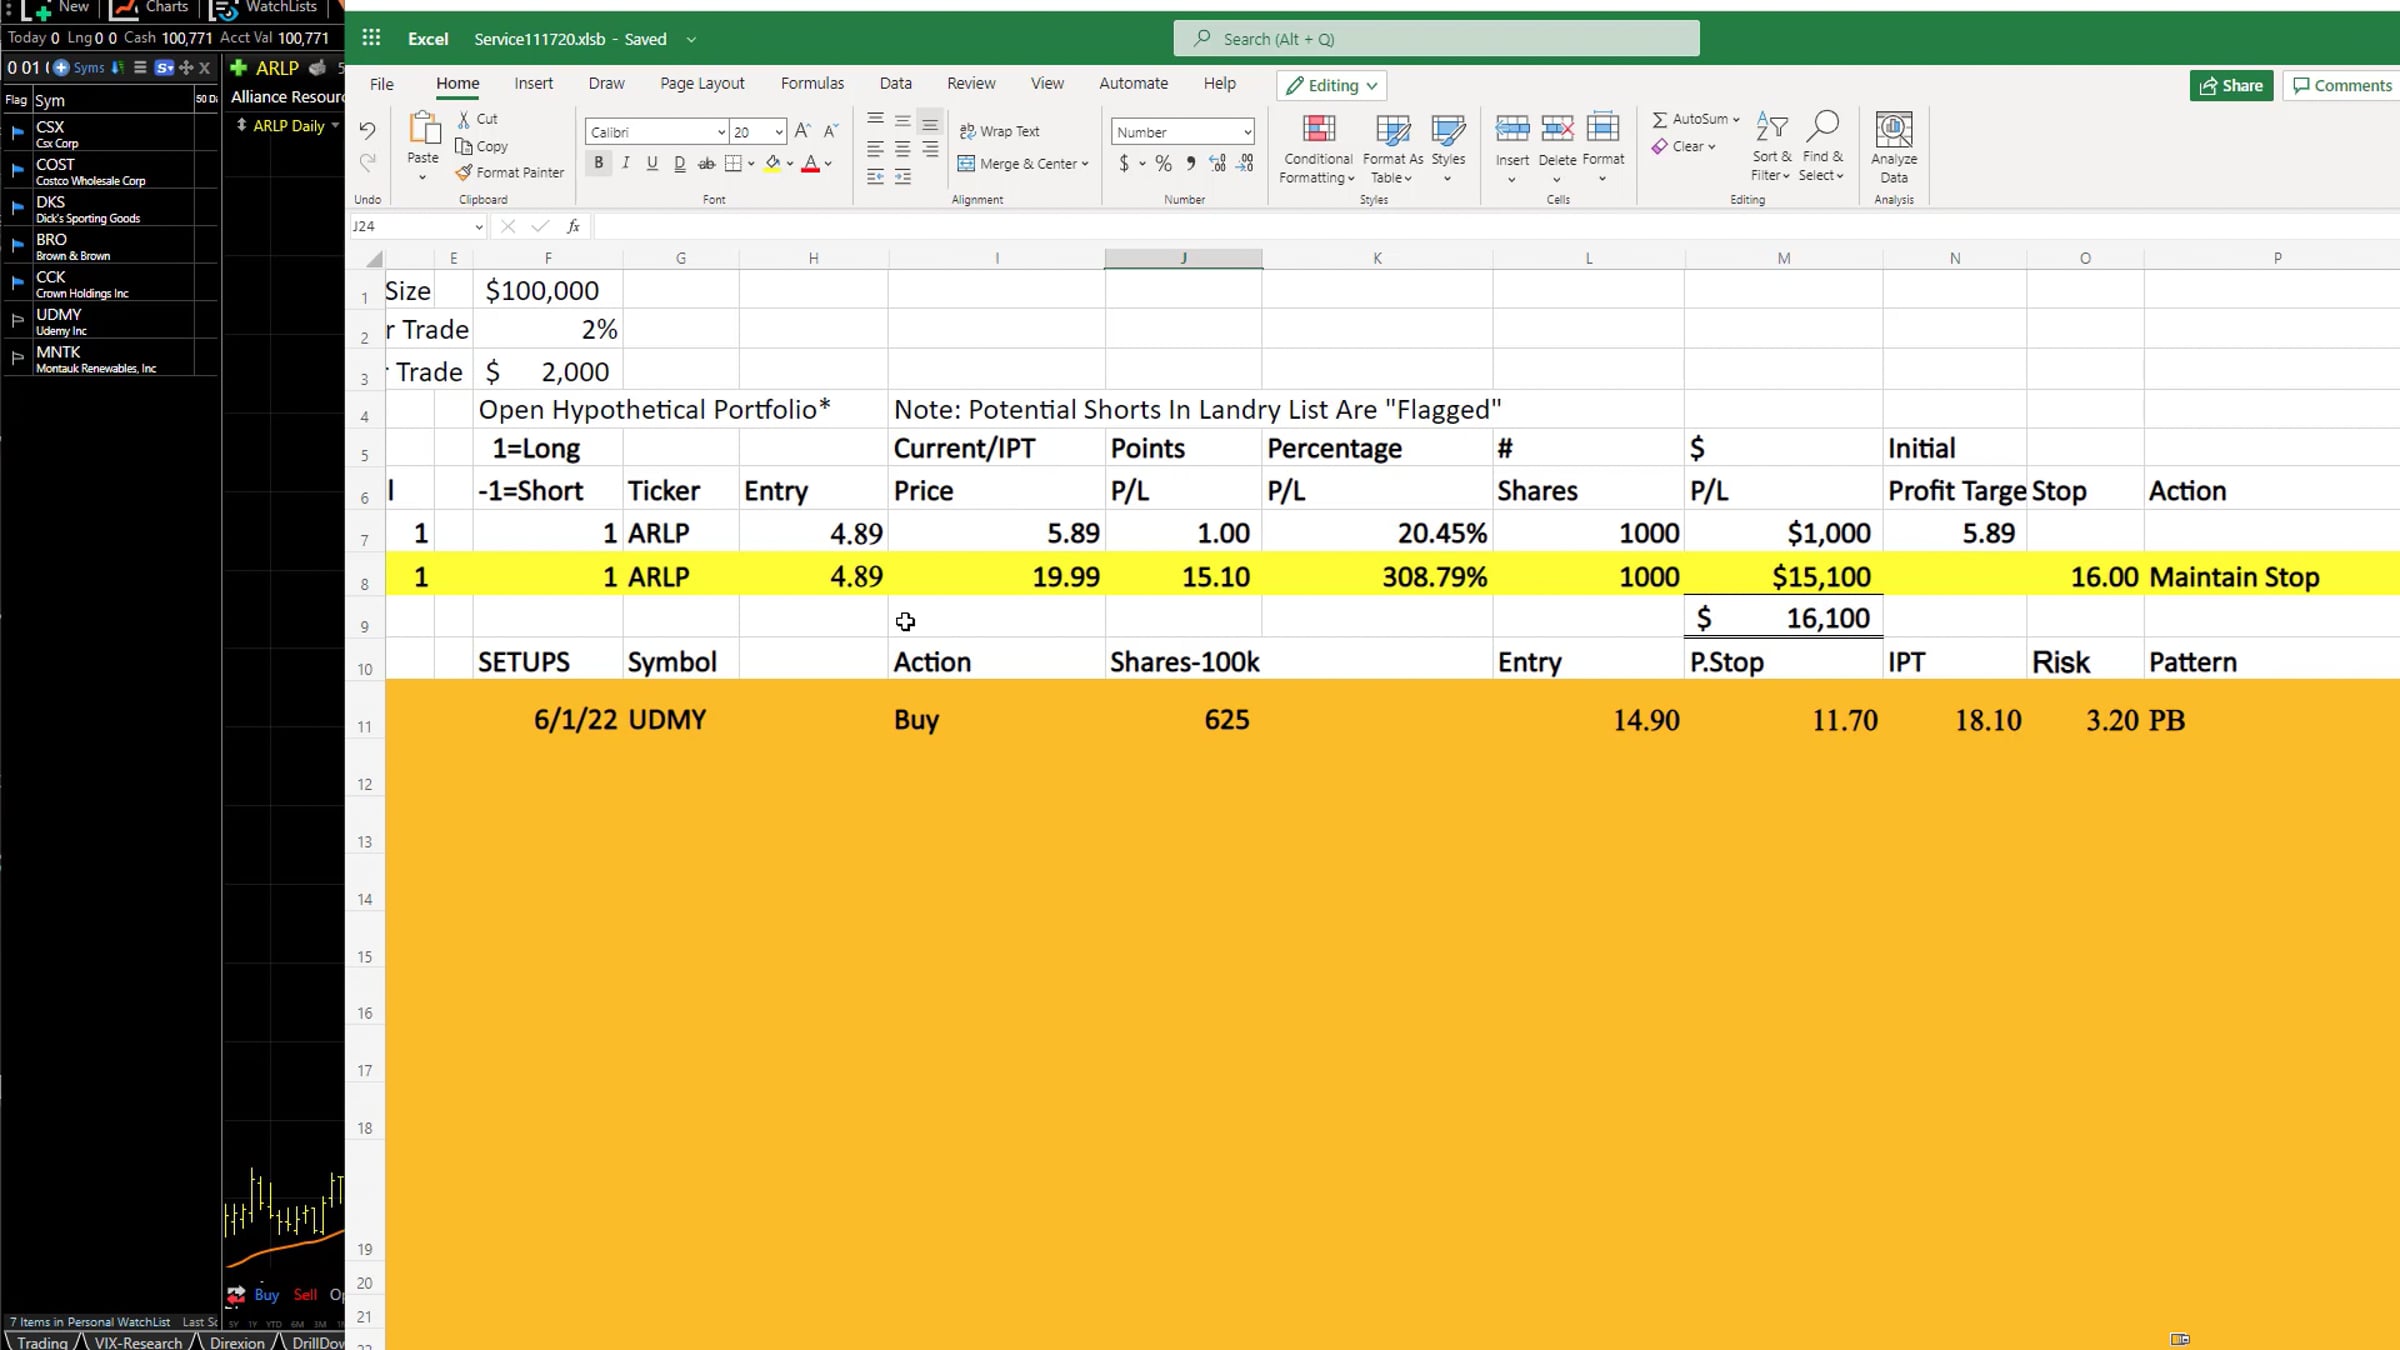Open Sort & Filter
This screenshot has width=2400, height=1350.
(1771, 147)
